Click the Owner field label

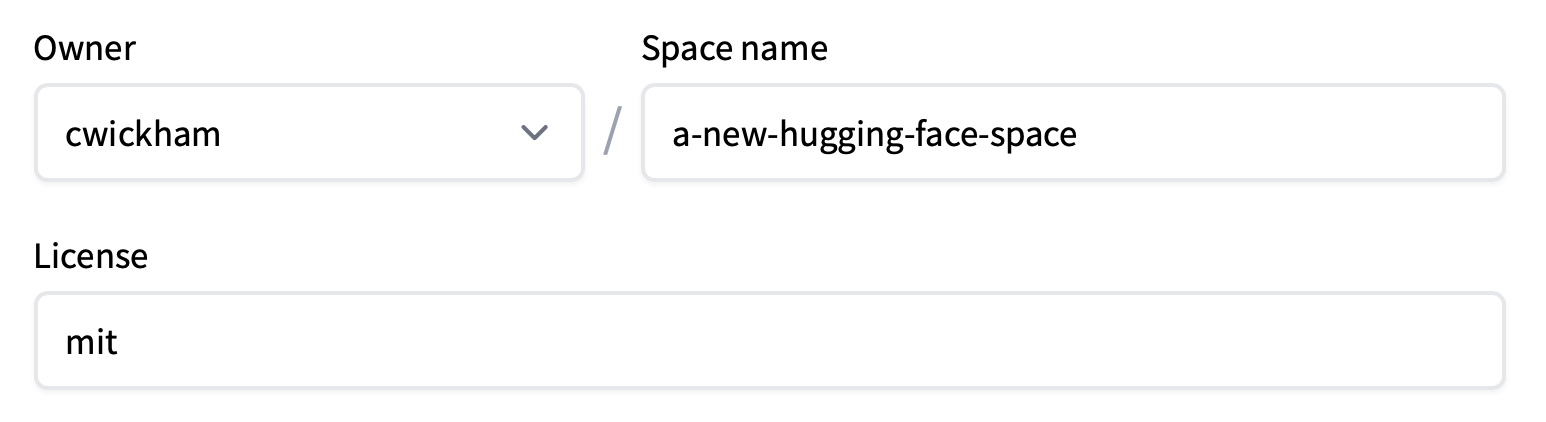pos(85,48)
